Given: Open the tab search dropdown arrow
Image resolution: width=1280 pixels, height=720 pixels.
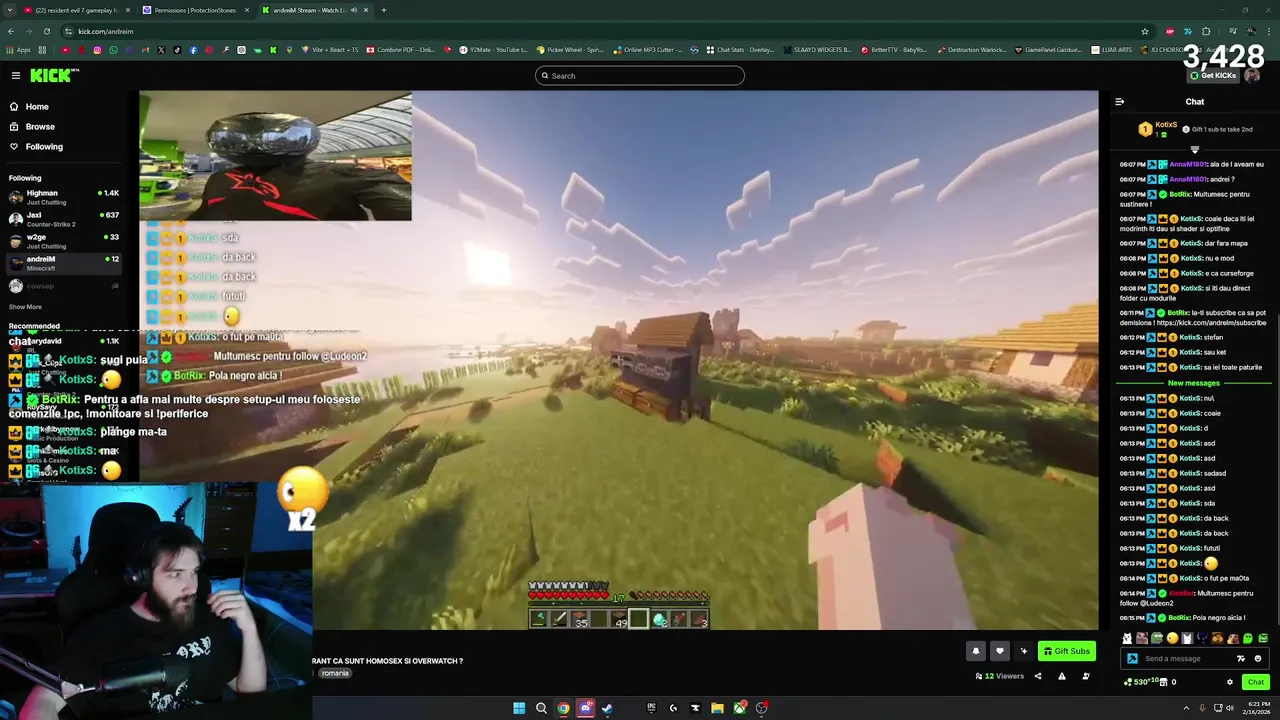Looking at the screenshot, I should coord(9,10).
